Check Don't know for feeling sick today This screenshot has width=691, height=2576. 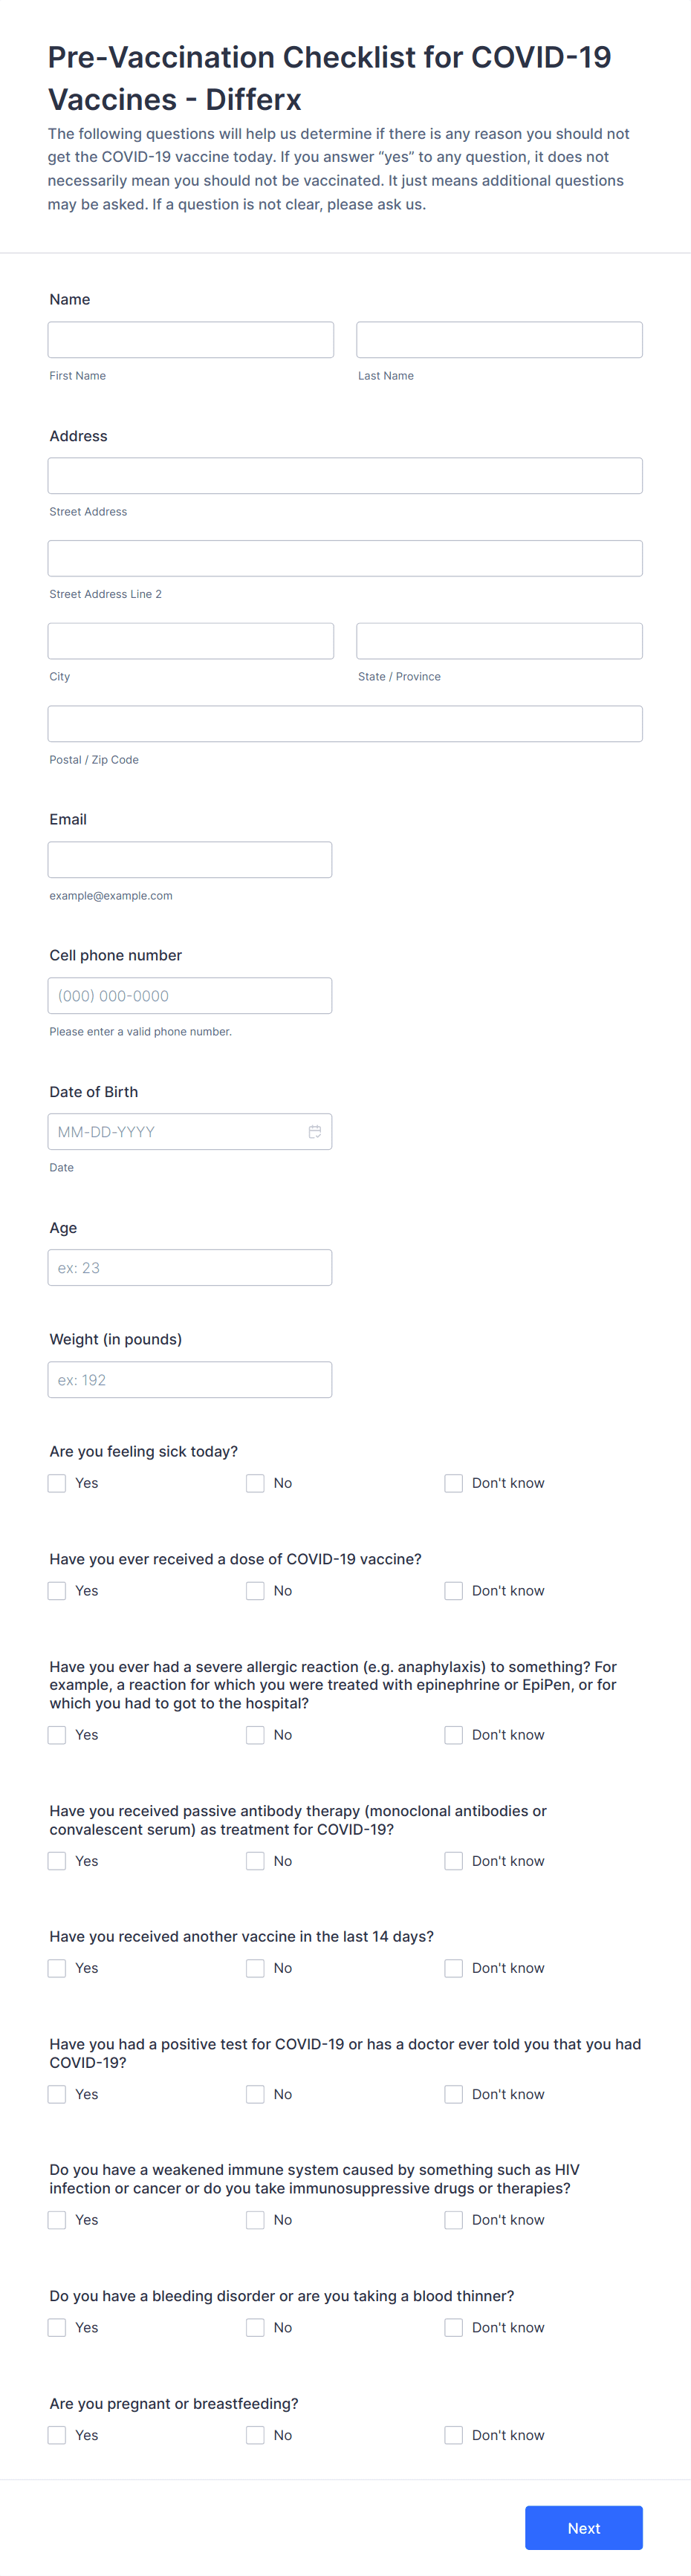453,1483
